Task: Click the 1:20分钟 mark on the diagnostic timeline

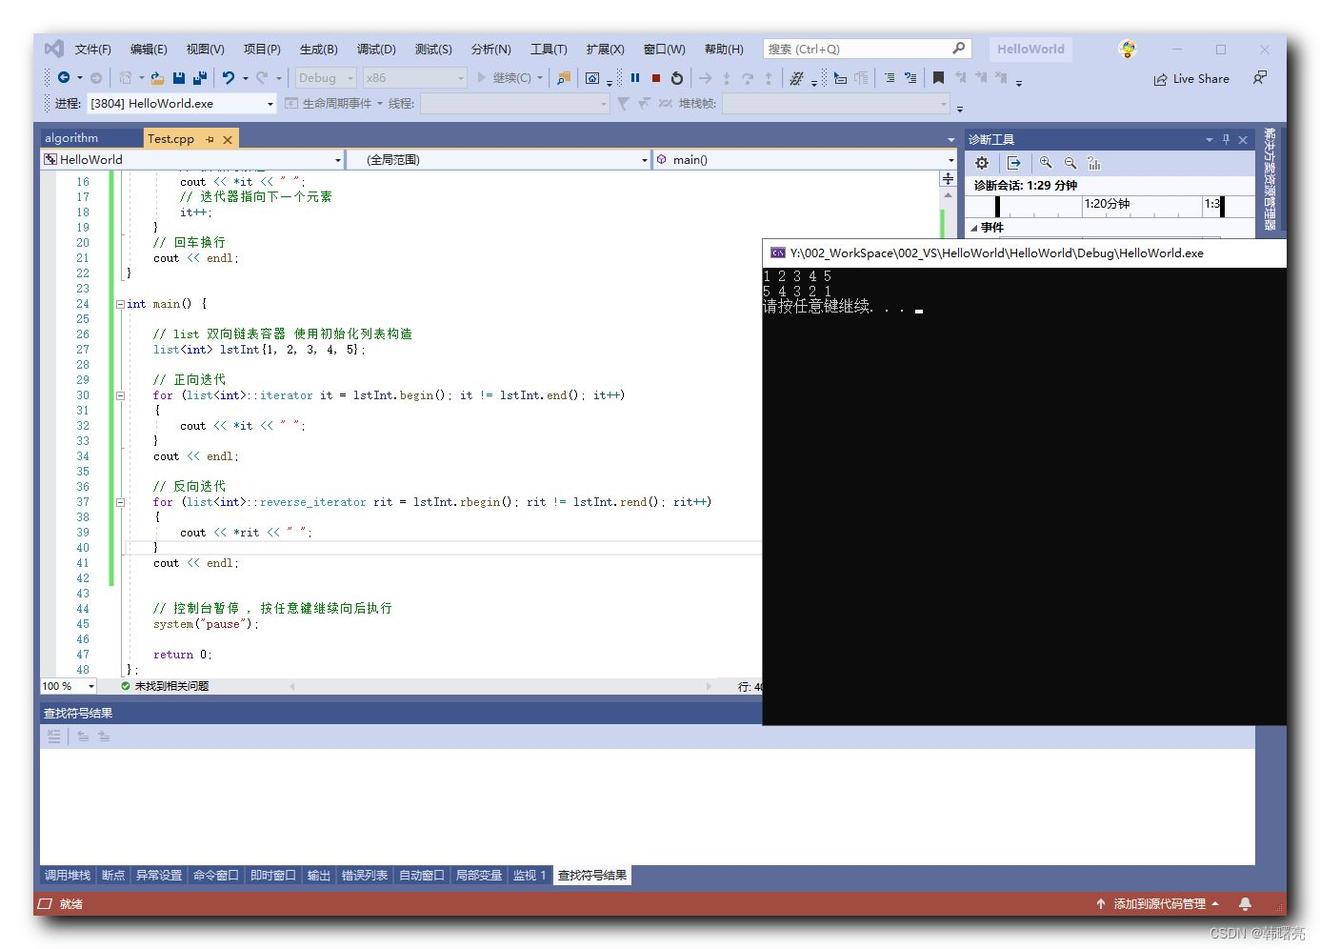Action: click(x=1107, y=204)
